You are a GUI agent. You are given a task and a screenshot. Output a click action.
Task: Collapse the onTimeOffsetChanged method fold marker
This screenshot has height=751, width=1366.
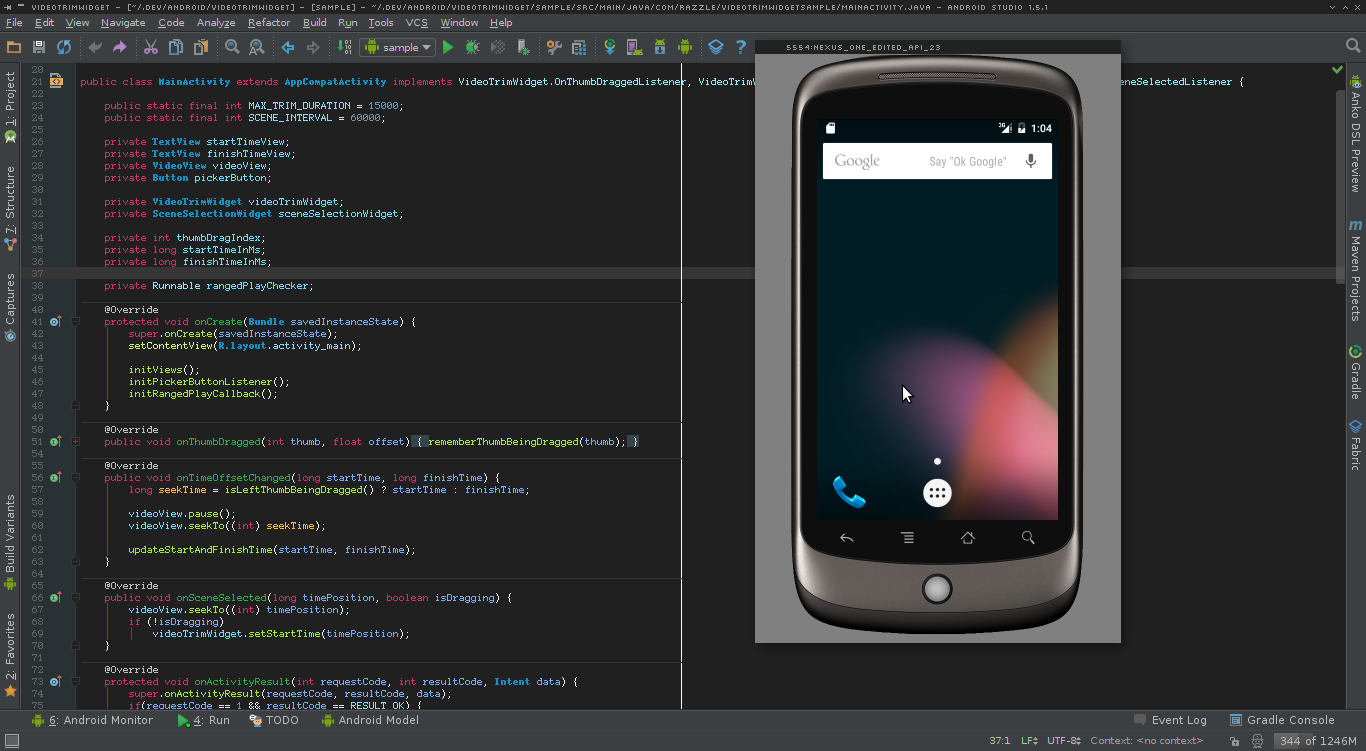tap(76, 478)
